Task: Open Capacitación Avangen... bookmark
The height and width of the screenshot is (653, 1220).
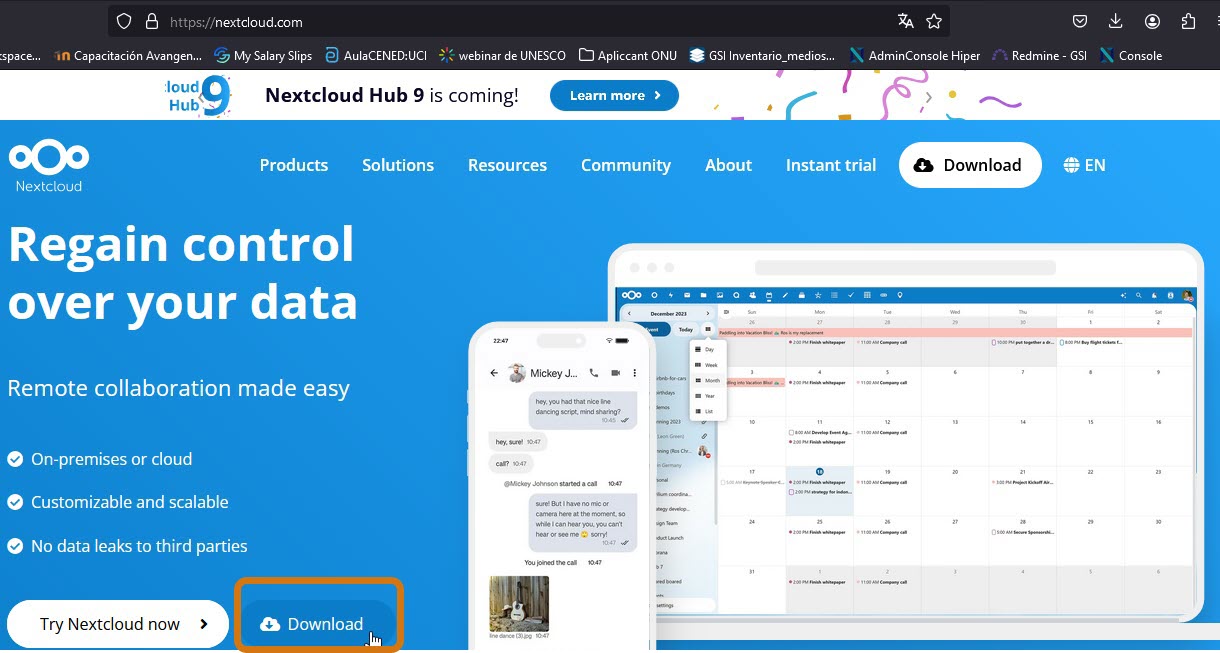Action: tap(129, 56)
